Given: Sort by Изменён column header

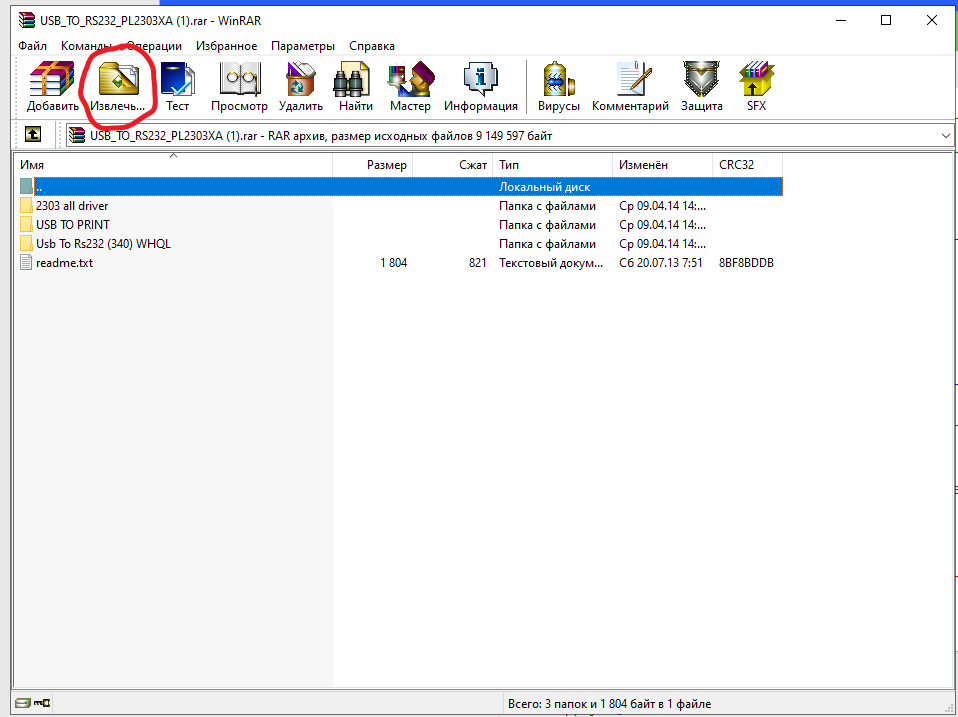Looking at the screenshot, I should pyautogui.click(x=662, y=165).
